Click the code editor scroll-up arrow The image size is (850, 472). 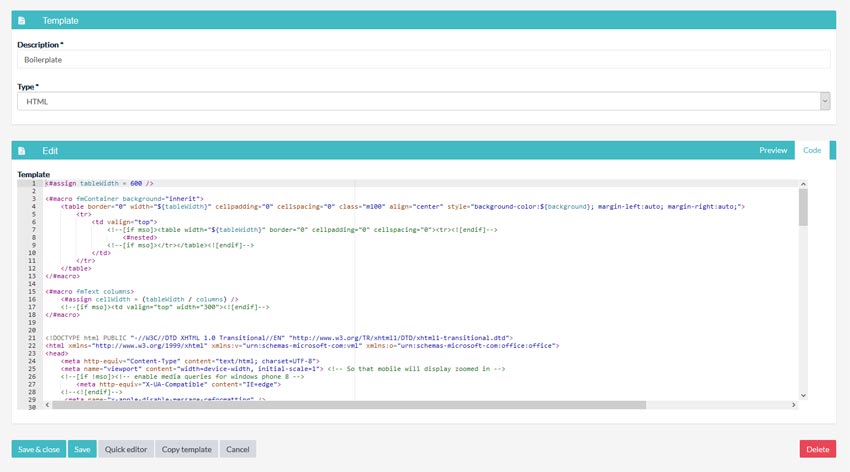pos(803,184)
